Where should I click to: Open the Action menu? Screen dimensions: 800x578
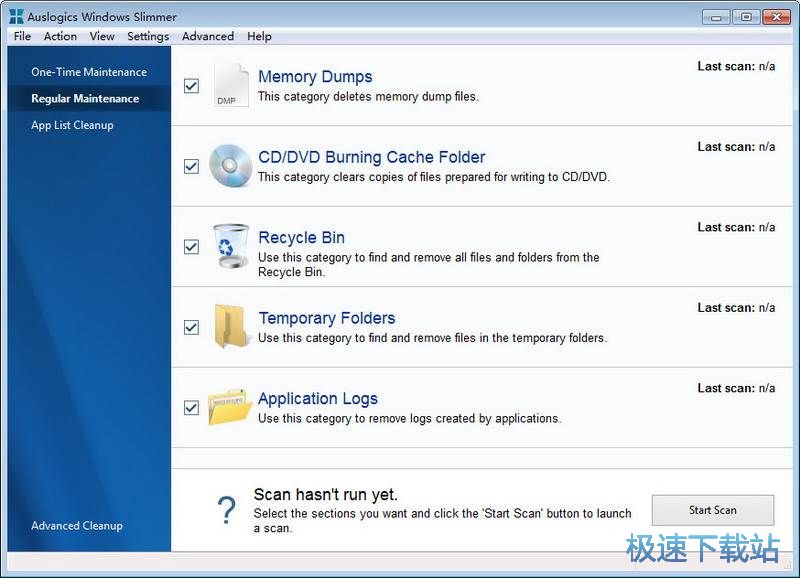60,36
